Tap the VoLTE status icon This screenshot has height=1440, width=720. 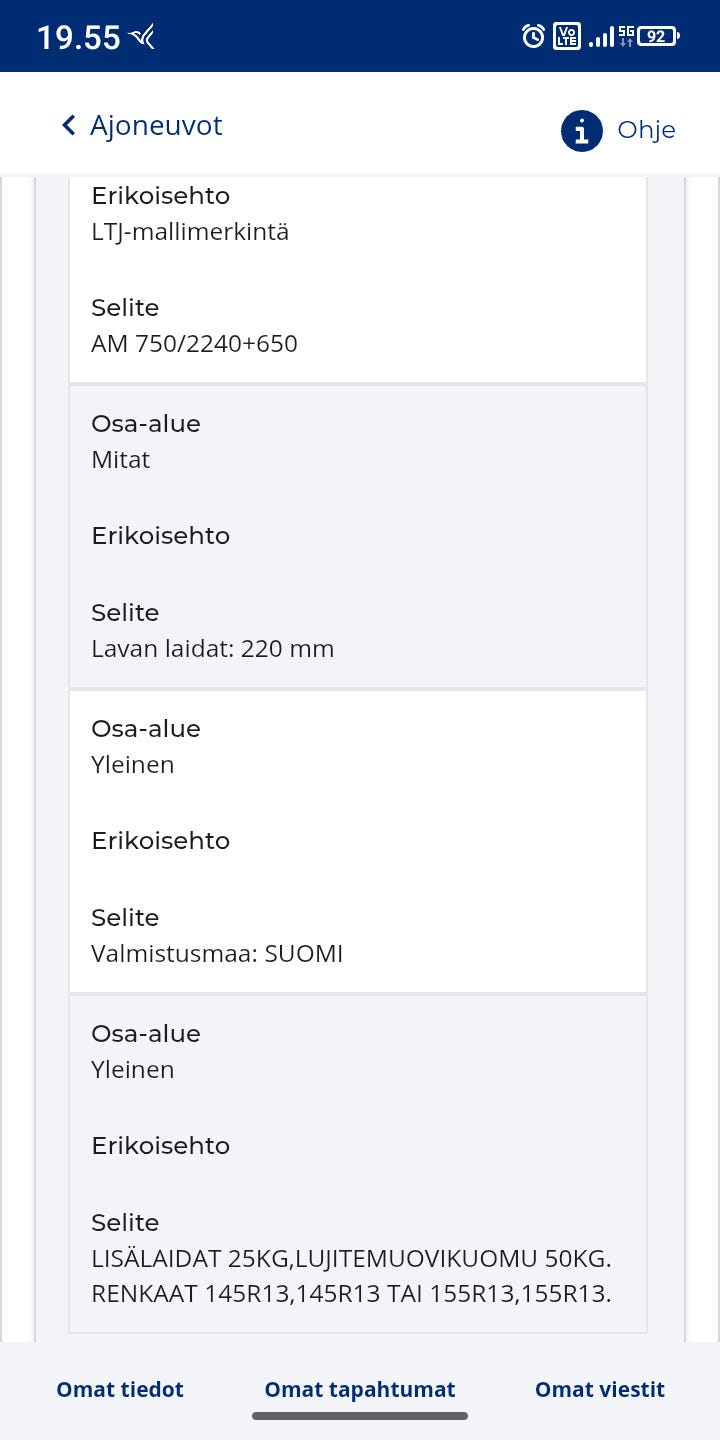567,37
